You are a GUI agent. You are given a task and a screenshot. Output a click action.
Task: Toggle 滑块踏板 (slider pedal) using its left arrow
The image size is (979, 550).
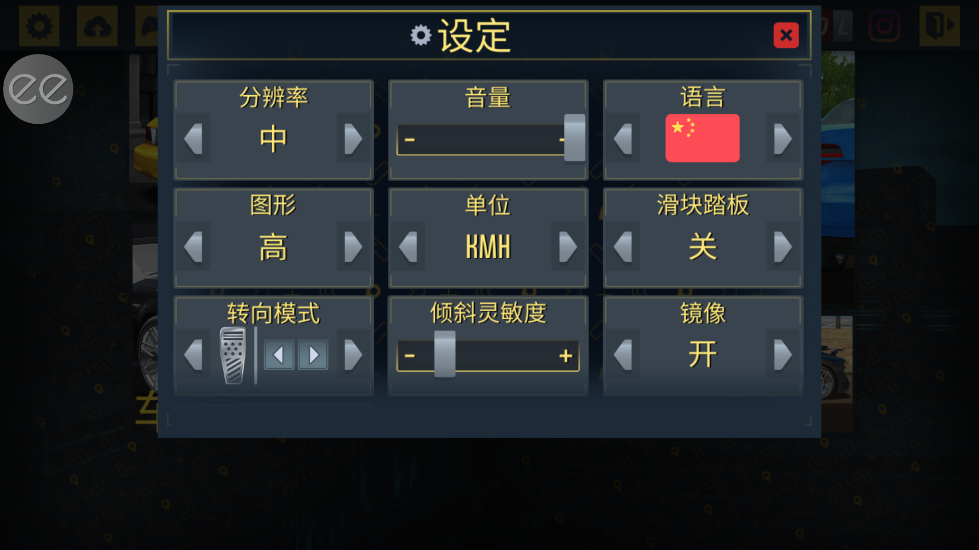pyautogui.click(x=623, y=247)
